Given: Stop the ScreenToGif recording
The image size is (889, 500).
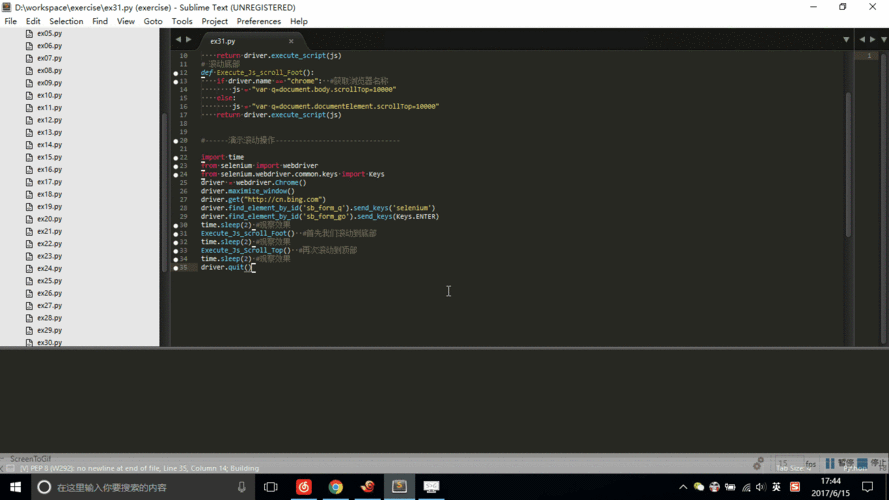Looking at the screenshot, I should click(872, 463).
